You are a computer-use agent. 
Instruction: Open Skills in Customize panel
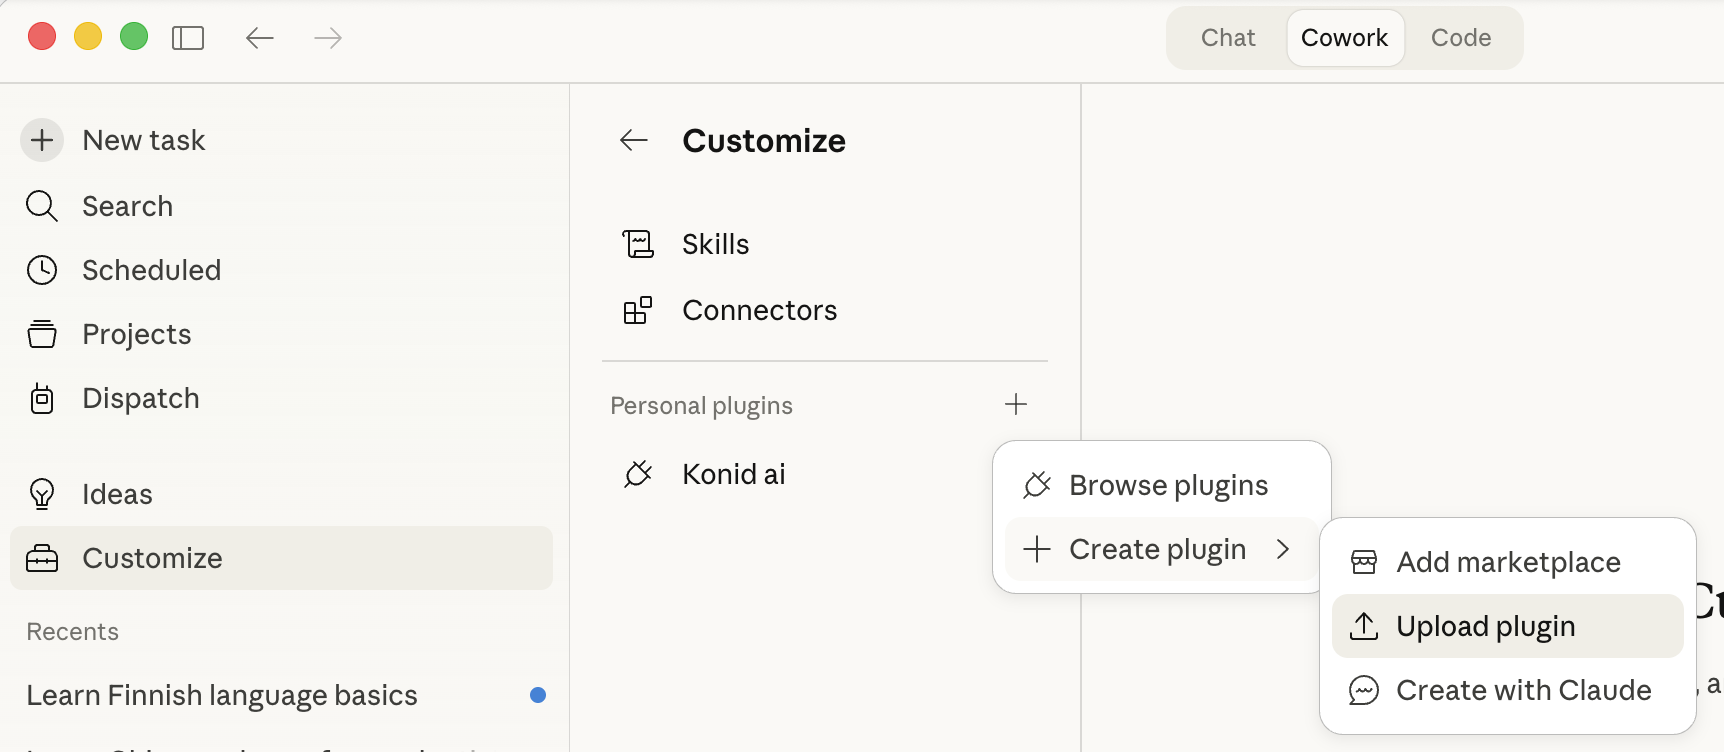coord(716,244)
